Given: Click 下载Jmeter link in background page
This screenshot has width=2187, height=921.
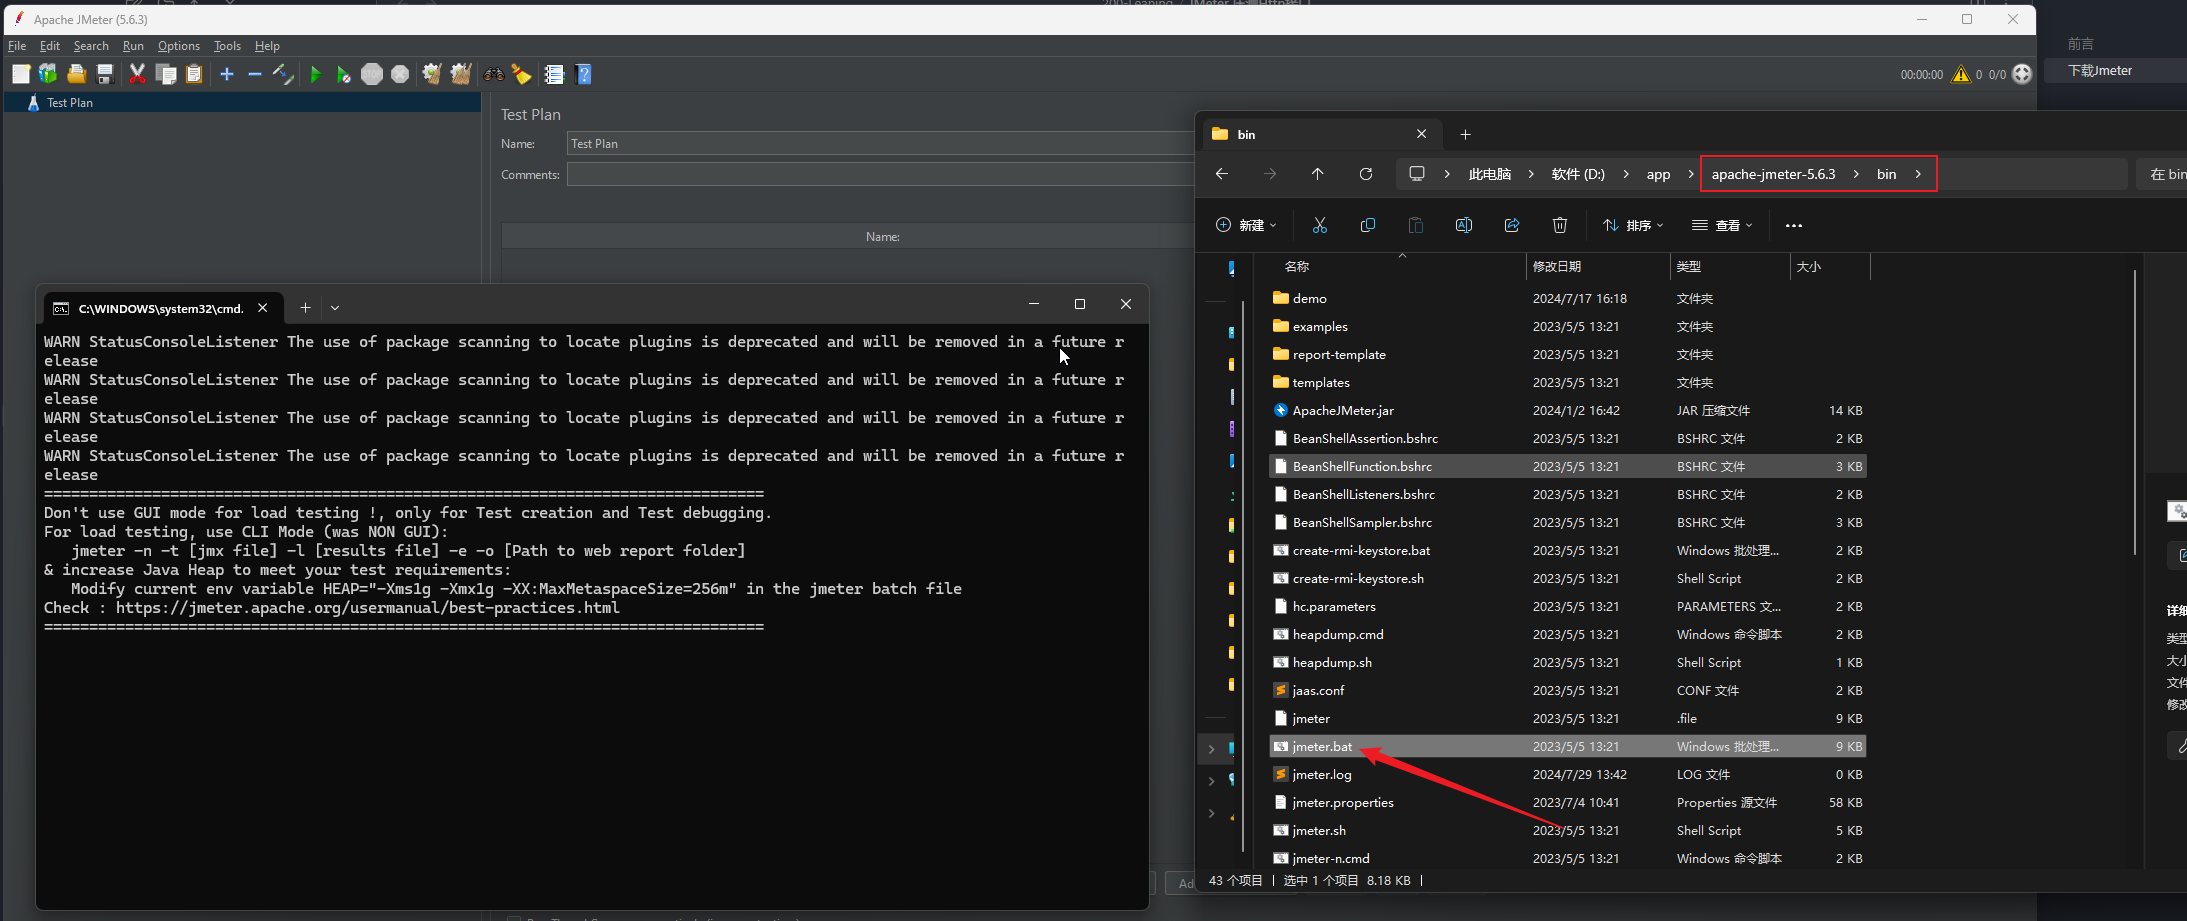Looking at the screenshot, I should point(2100,70).
